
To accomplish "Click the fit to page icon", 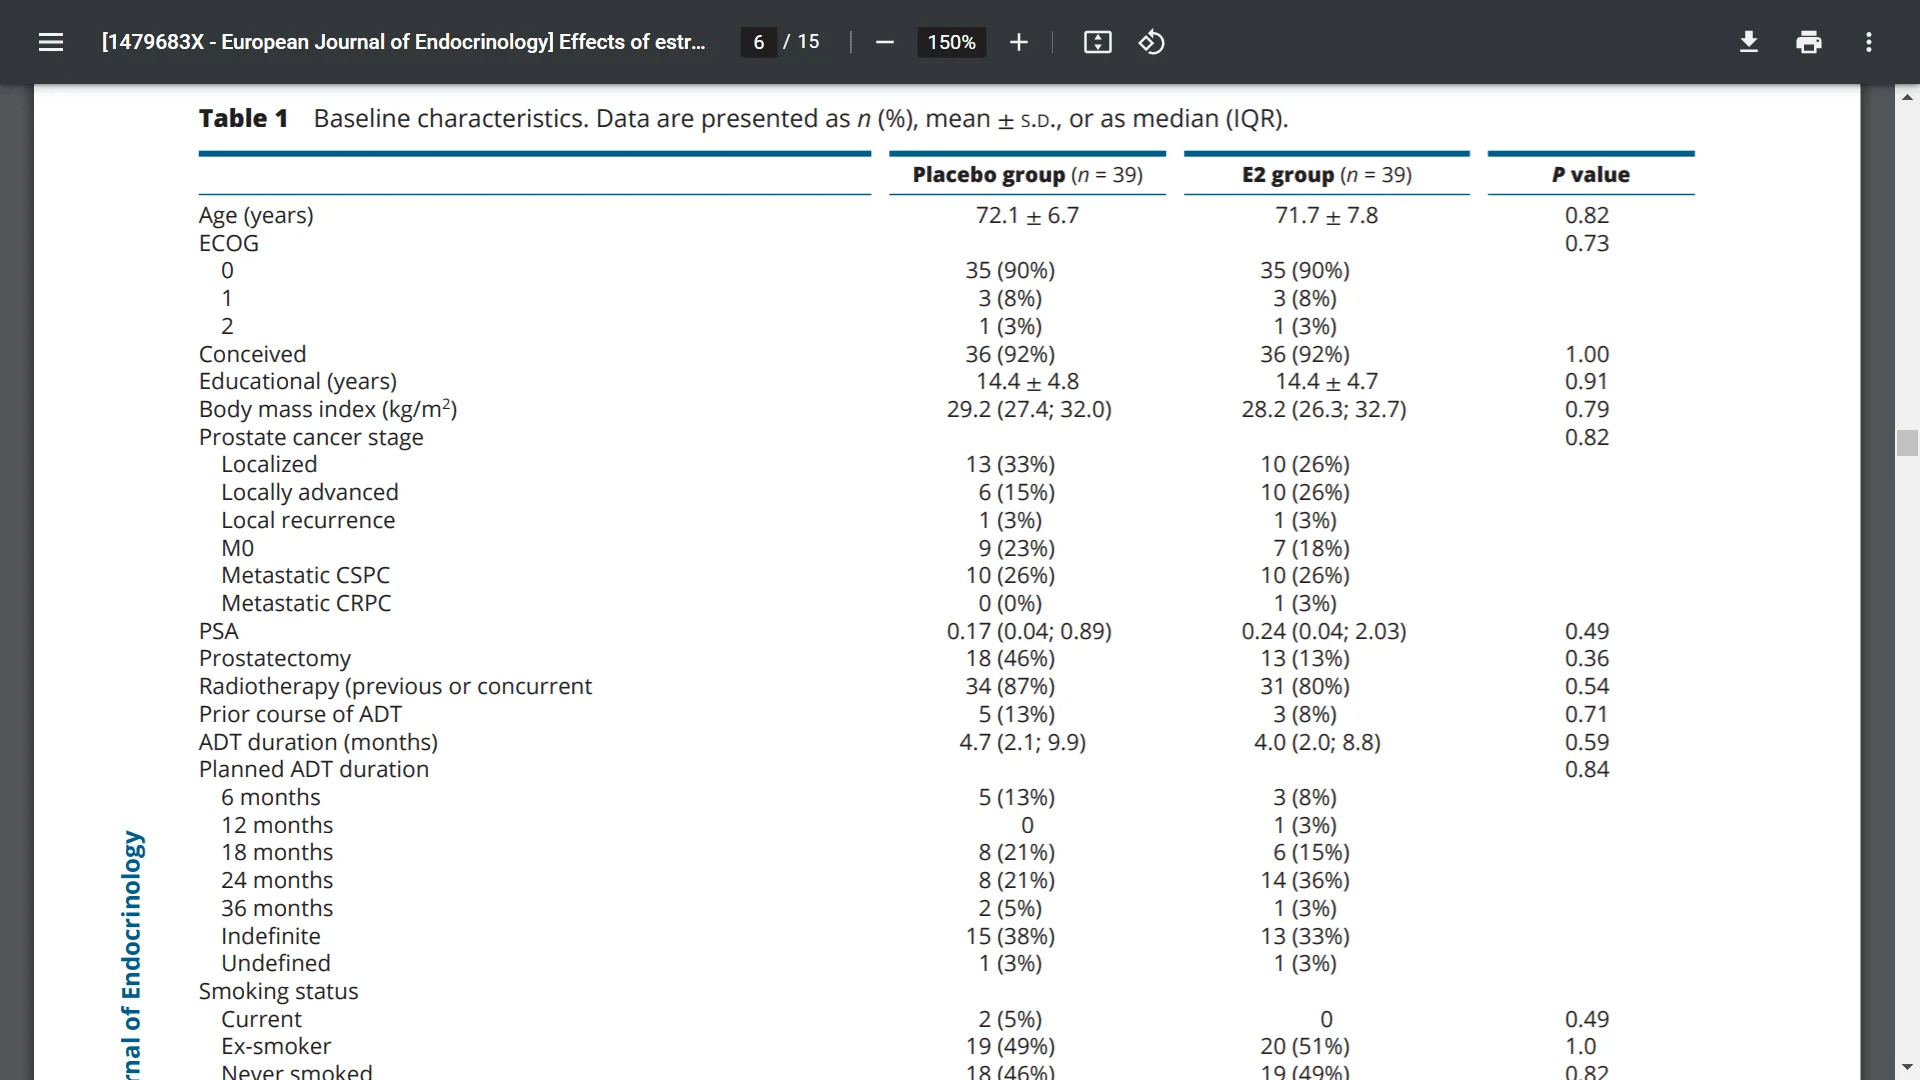I will [x=1097, y=42].
